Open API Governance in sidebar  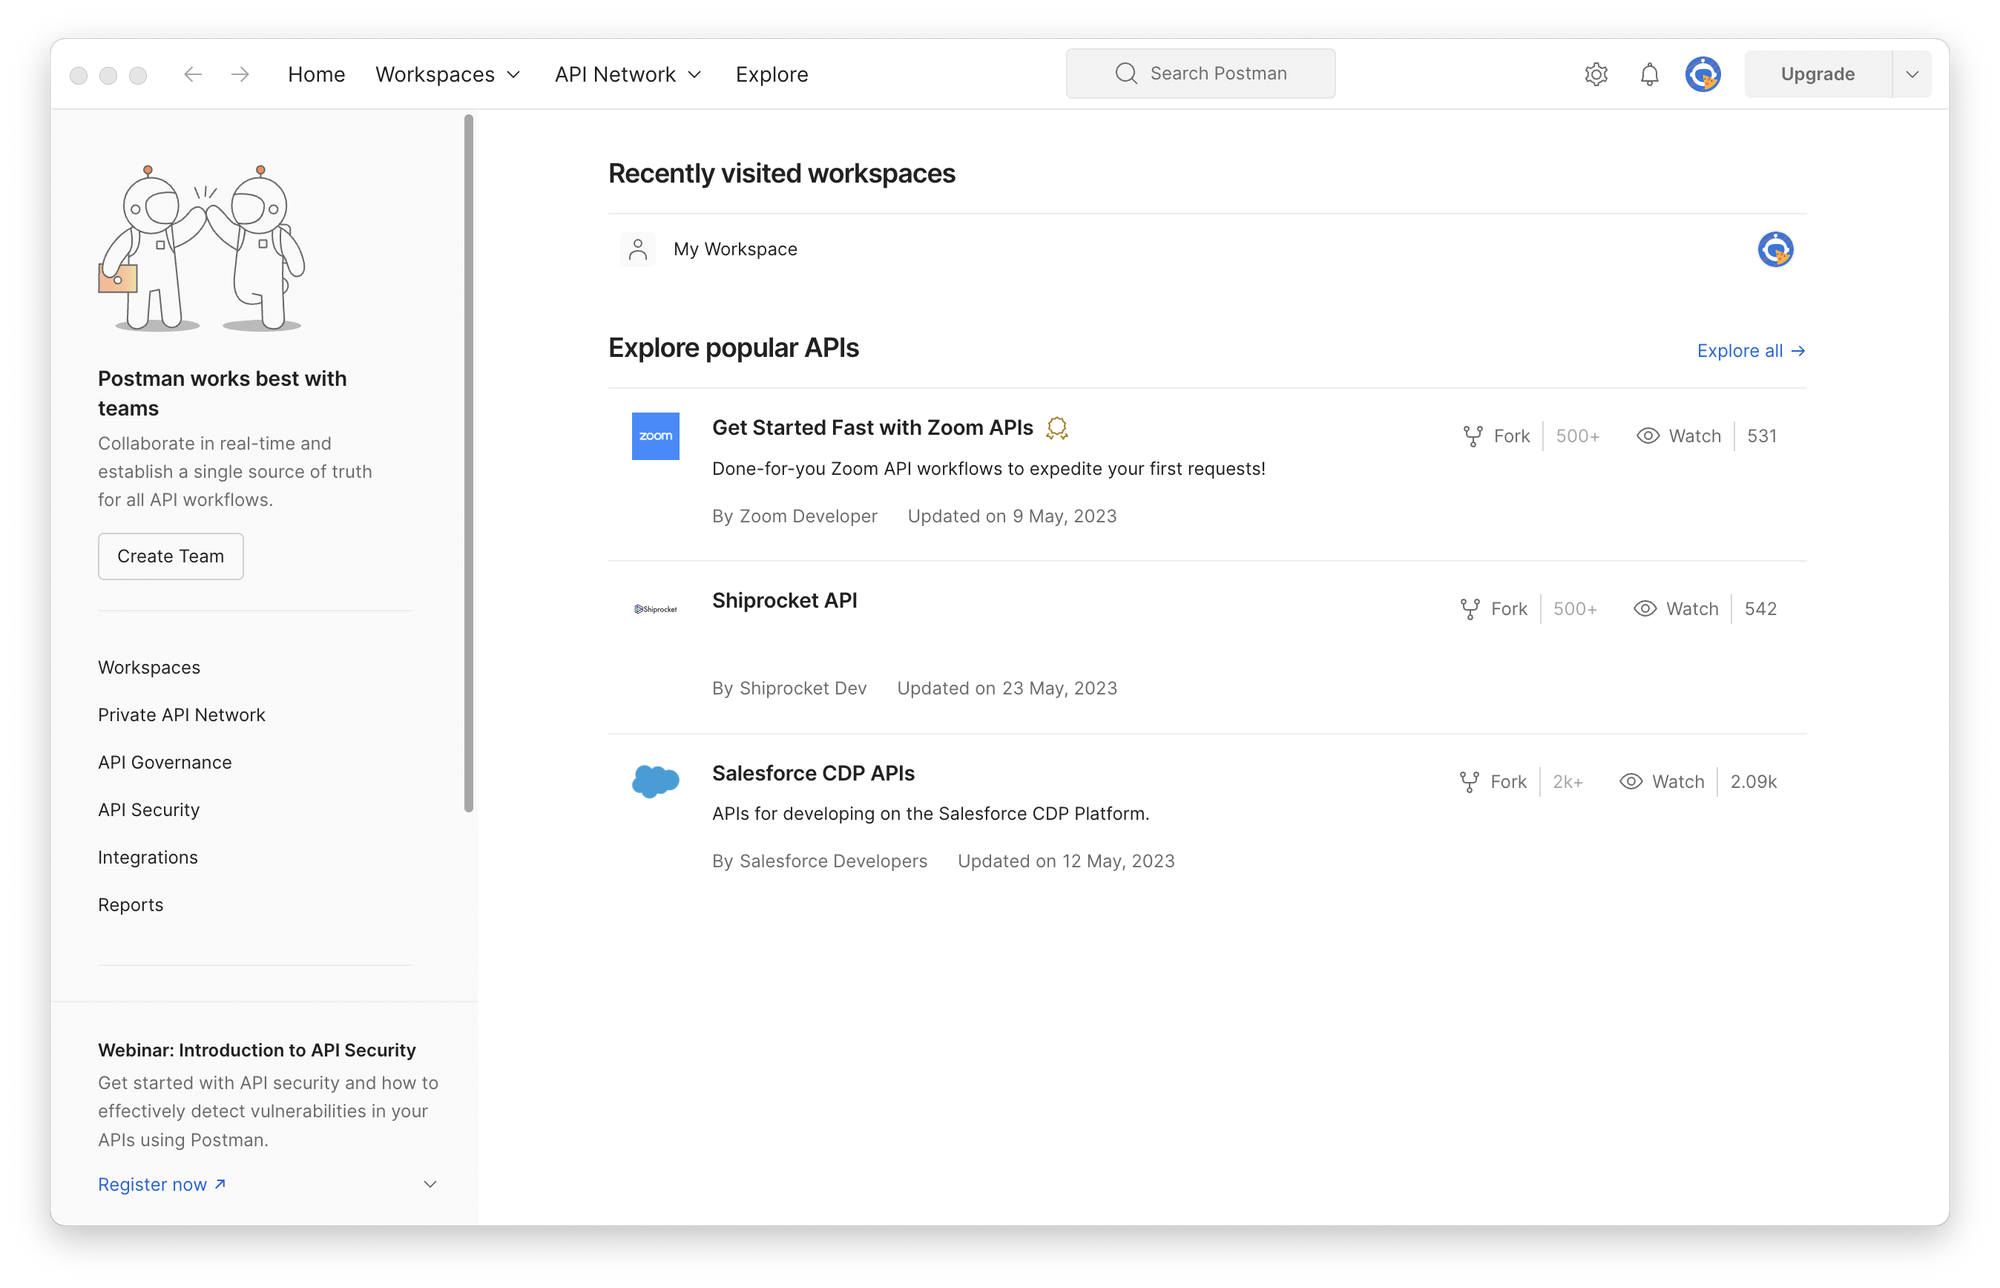click(165, 762)
